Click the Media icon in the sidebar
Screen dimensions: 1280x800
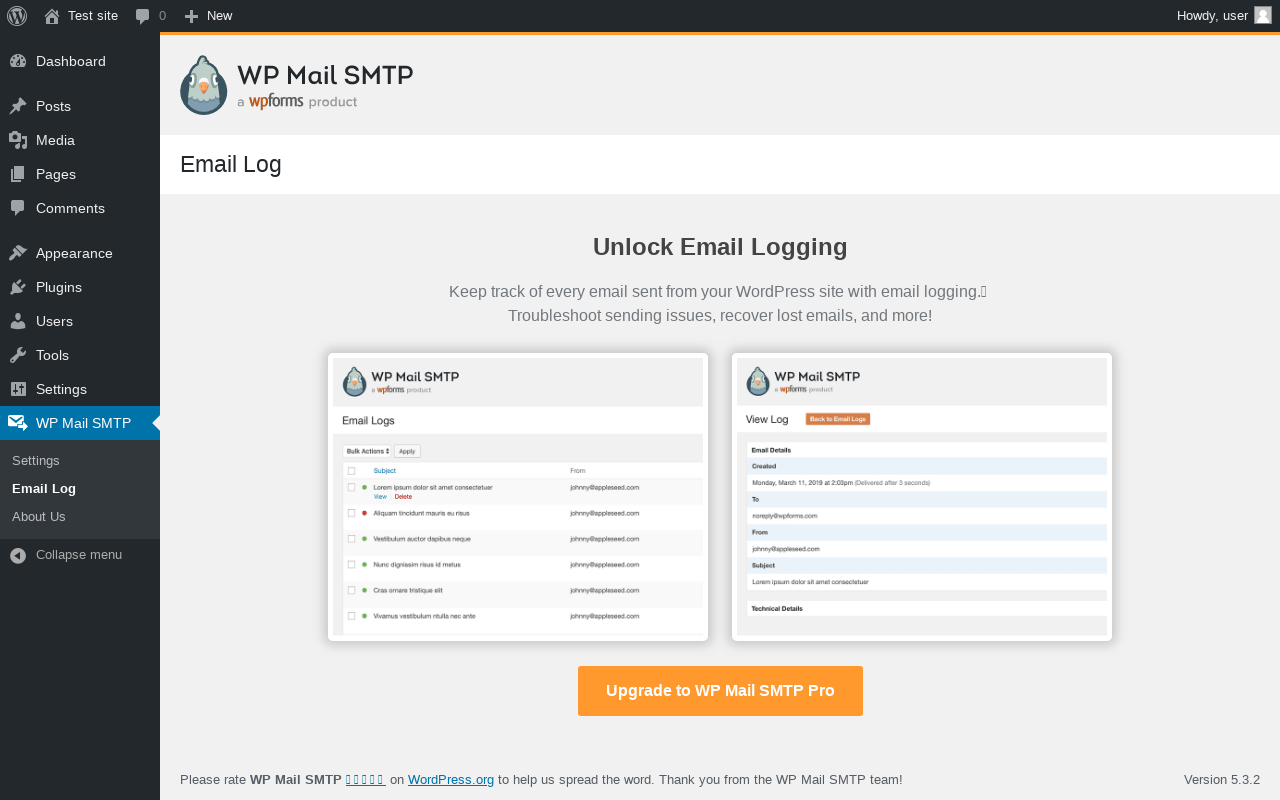18,140
